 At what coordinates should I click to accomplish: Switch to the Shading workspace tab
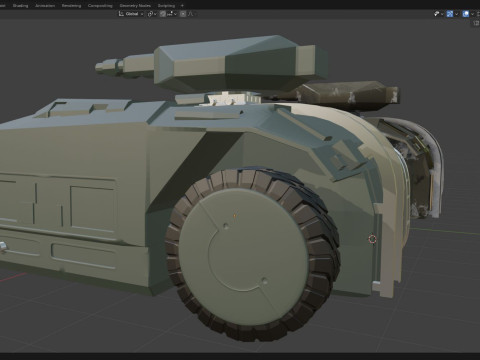tap(20, 6)
